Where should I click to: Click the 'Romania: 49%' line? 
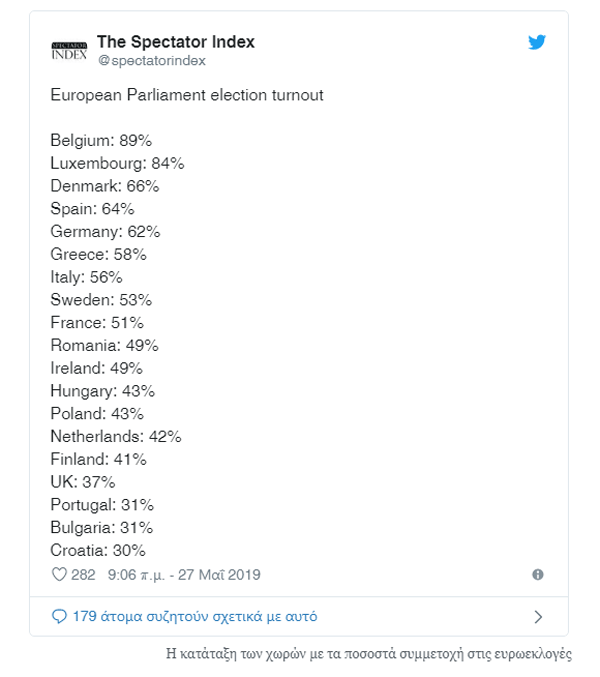pyautogui.click(x=104, y=345)
